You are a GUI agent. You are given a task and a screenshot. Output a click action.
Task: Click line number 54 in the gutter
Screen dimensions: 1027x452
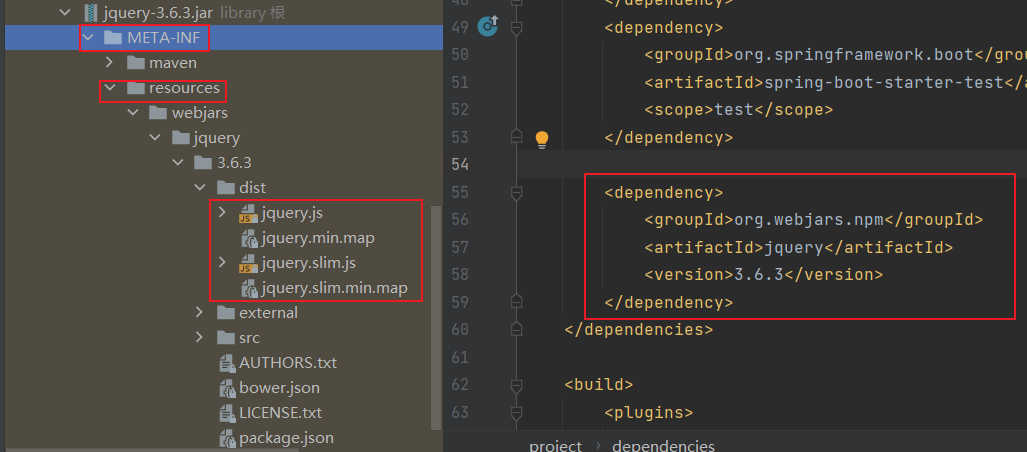click(460, 164)
